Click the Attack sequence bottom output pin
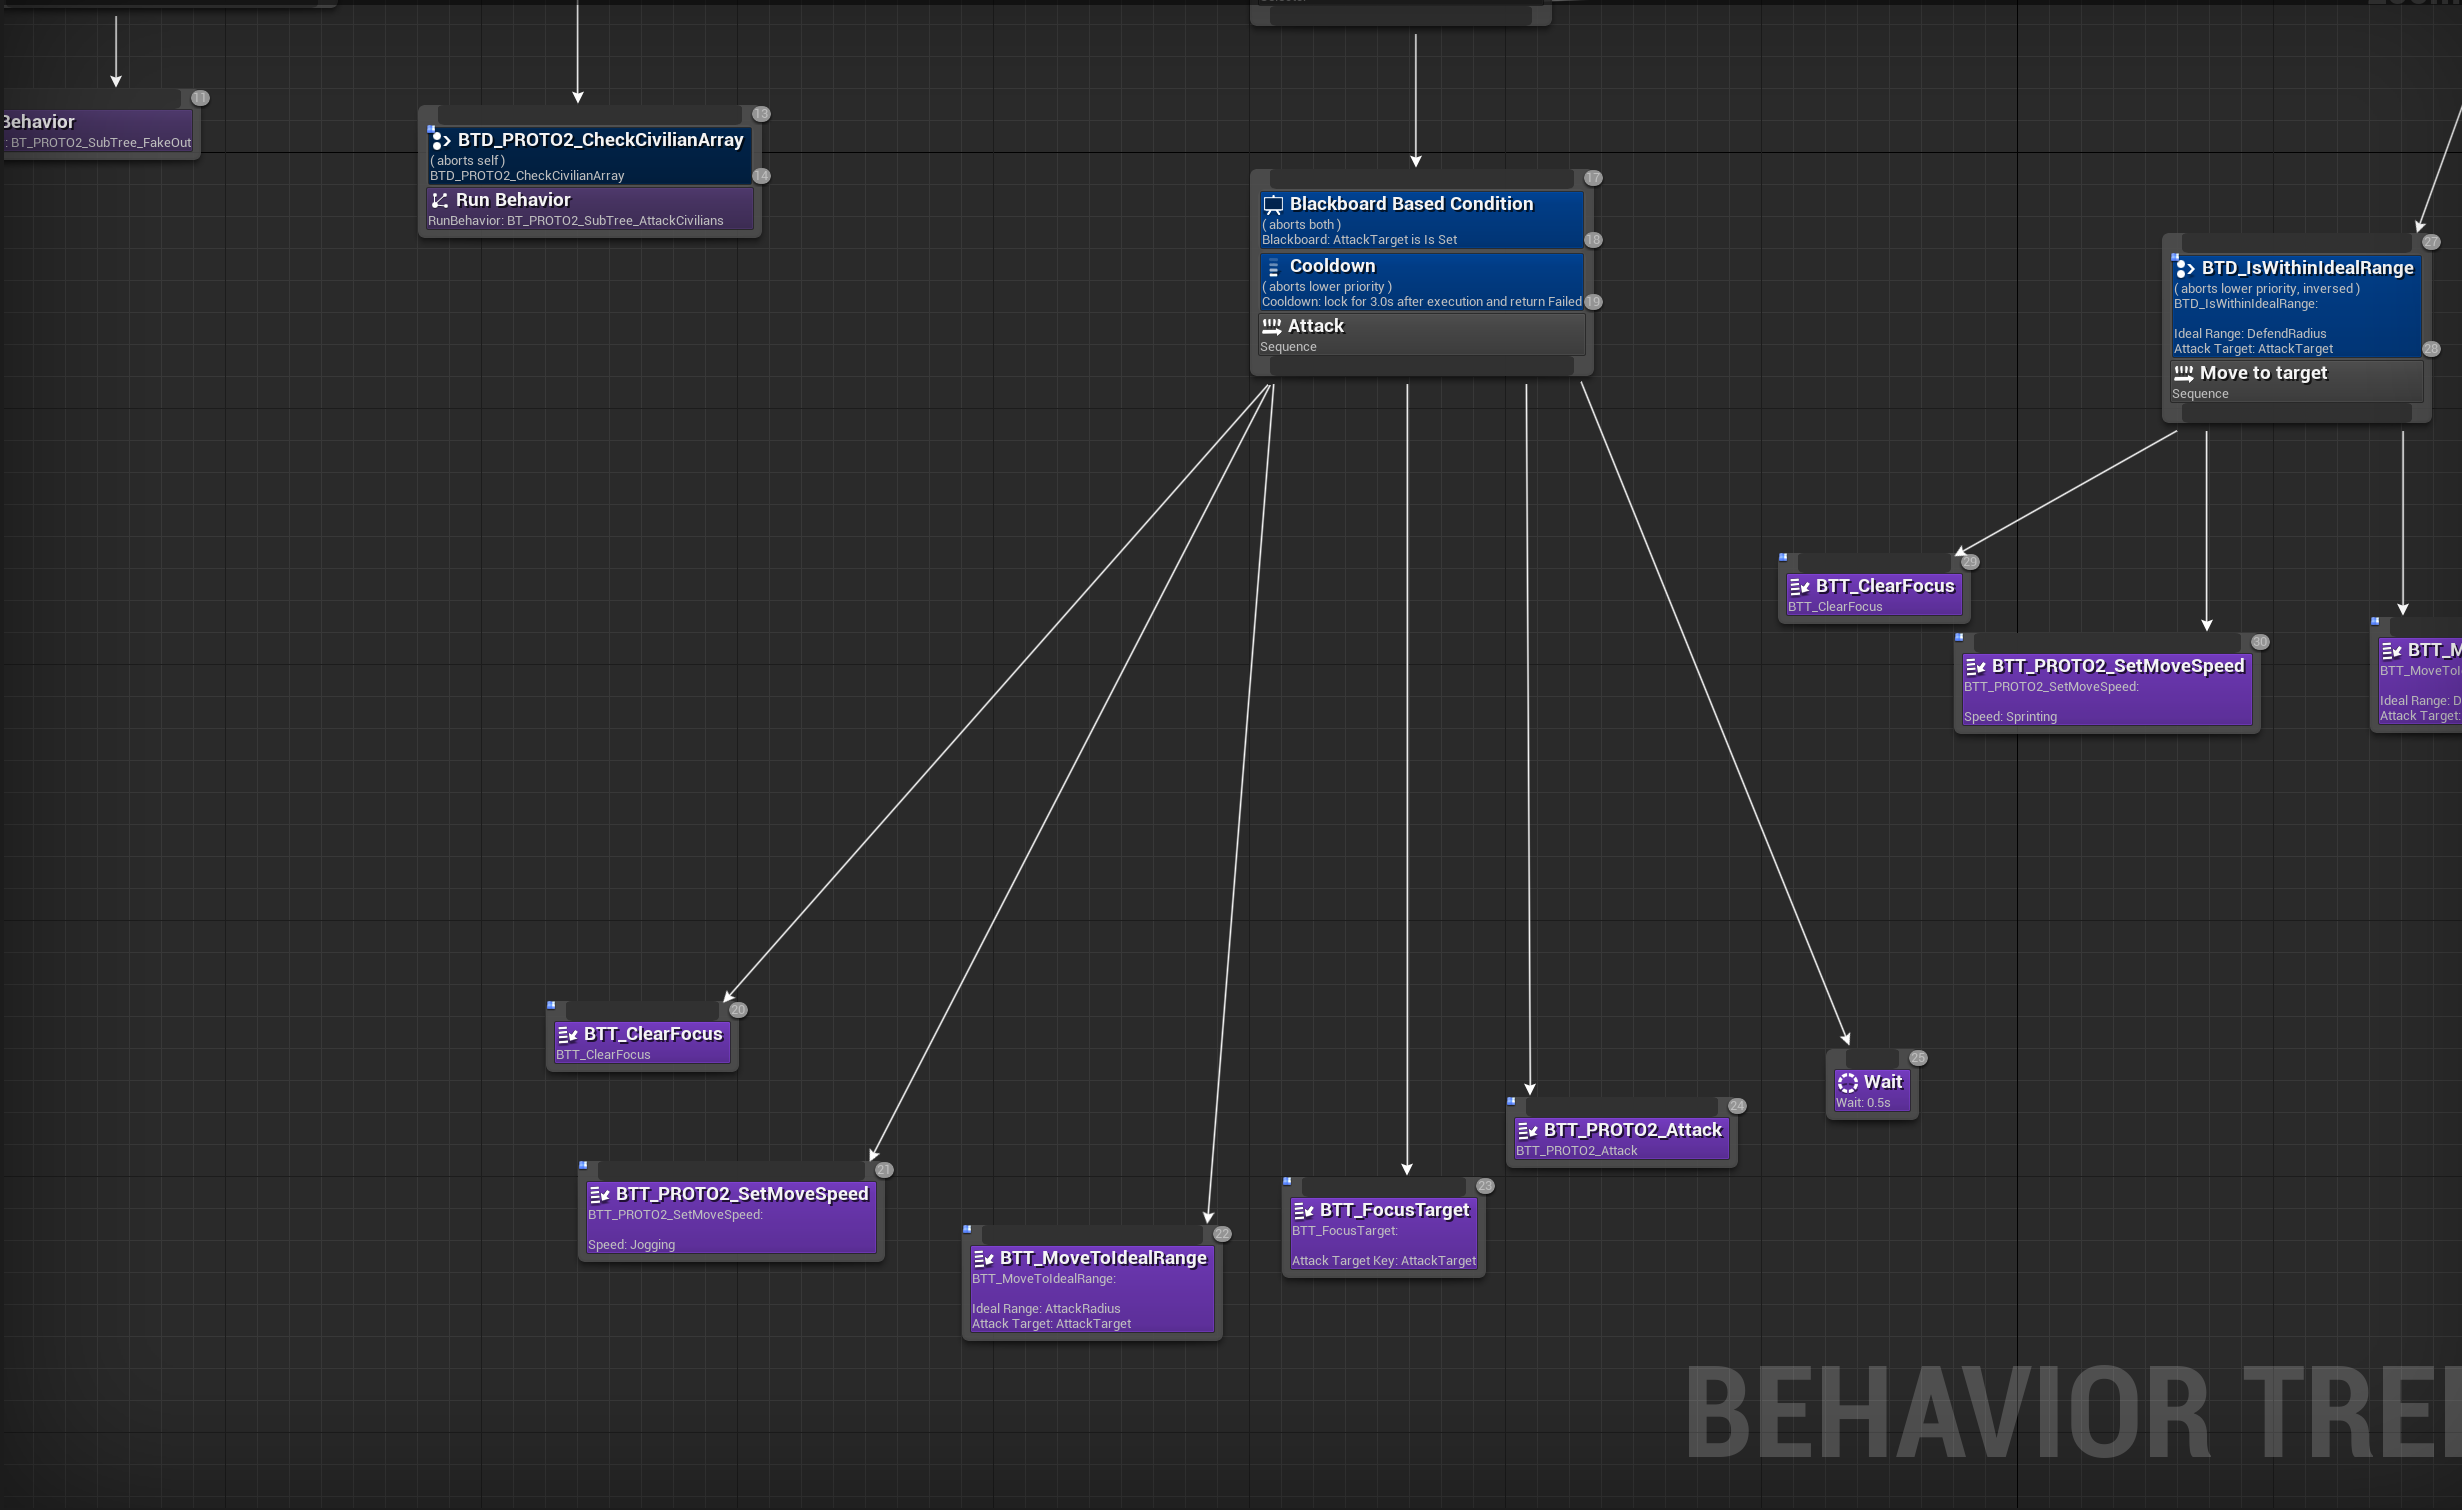Image resolution: width=2462 pixels, height=1510 pixels. click(x=1420, y=367)
